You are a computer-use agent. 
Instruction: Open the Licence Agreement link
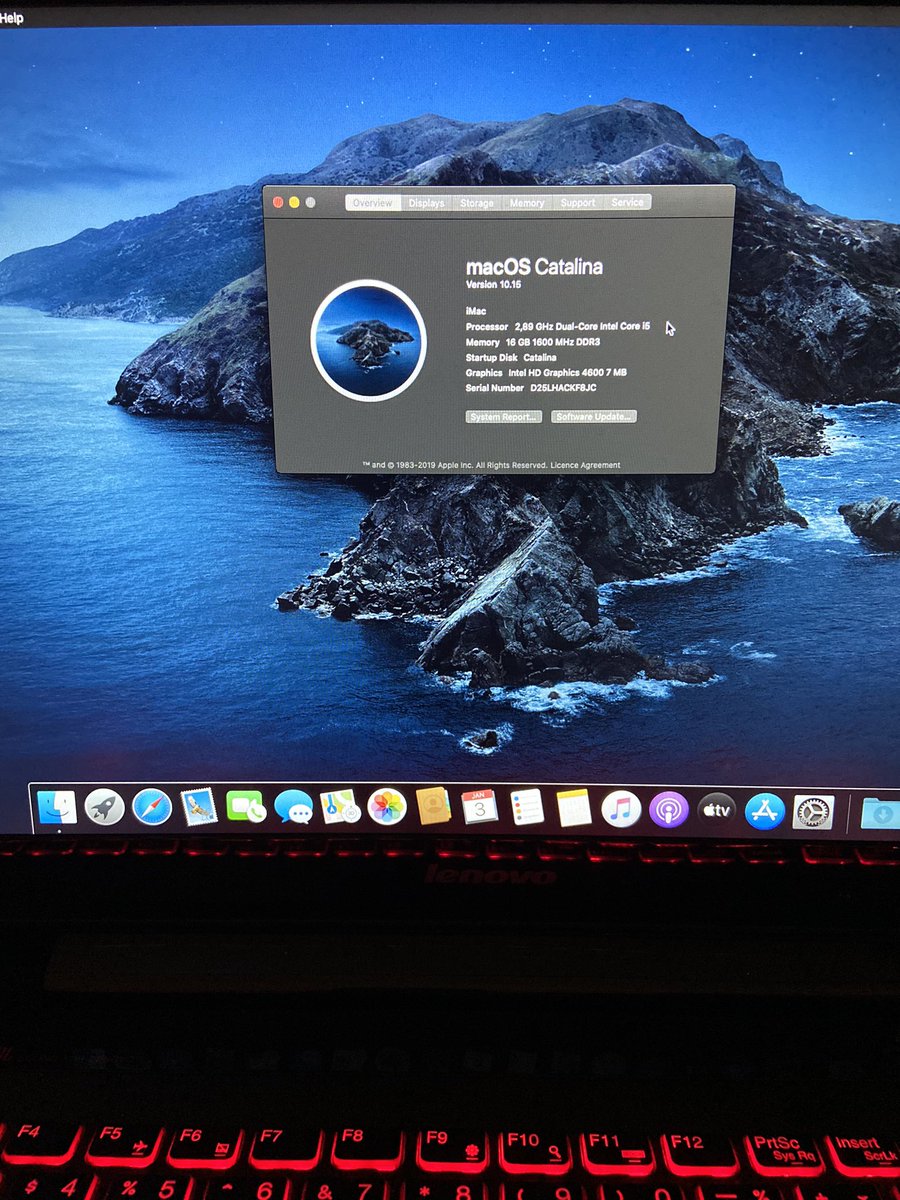[x=585, y=465]
